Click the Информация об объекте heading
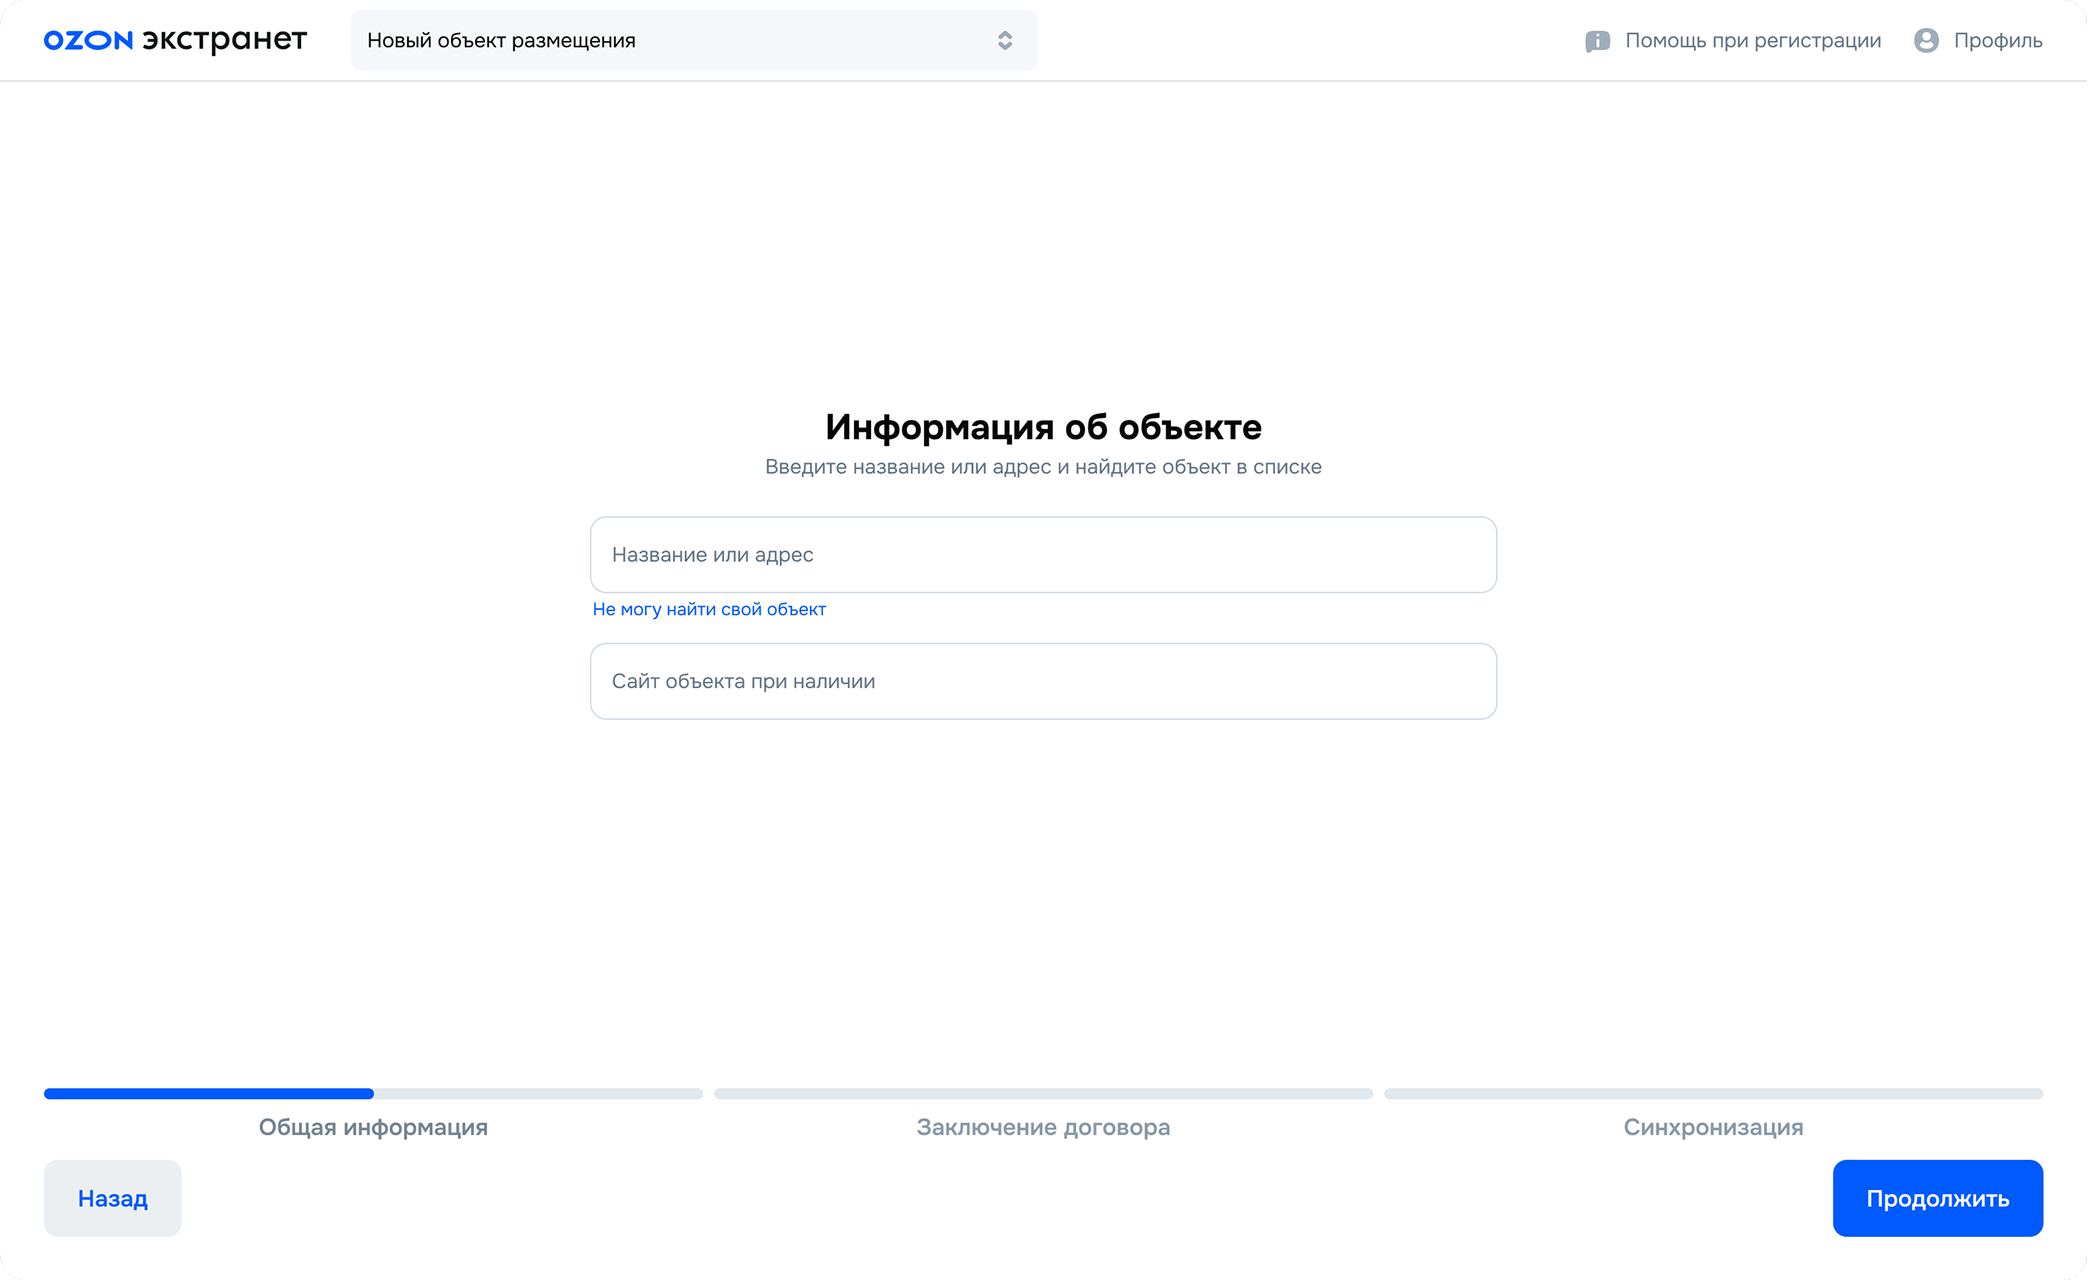The image size is (2088, 1280). tap(1043, 427)
